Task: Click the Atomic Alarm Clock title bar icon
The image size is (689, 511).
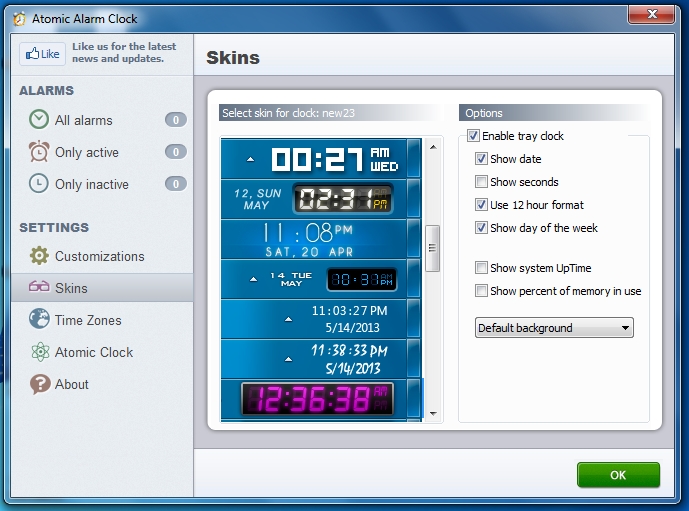Action: (19, 19)
